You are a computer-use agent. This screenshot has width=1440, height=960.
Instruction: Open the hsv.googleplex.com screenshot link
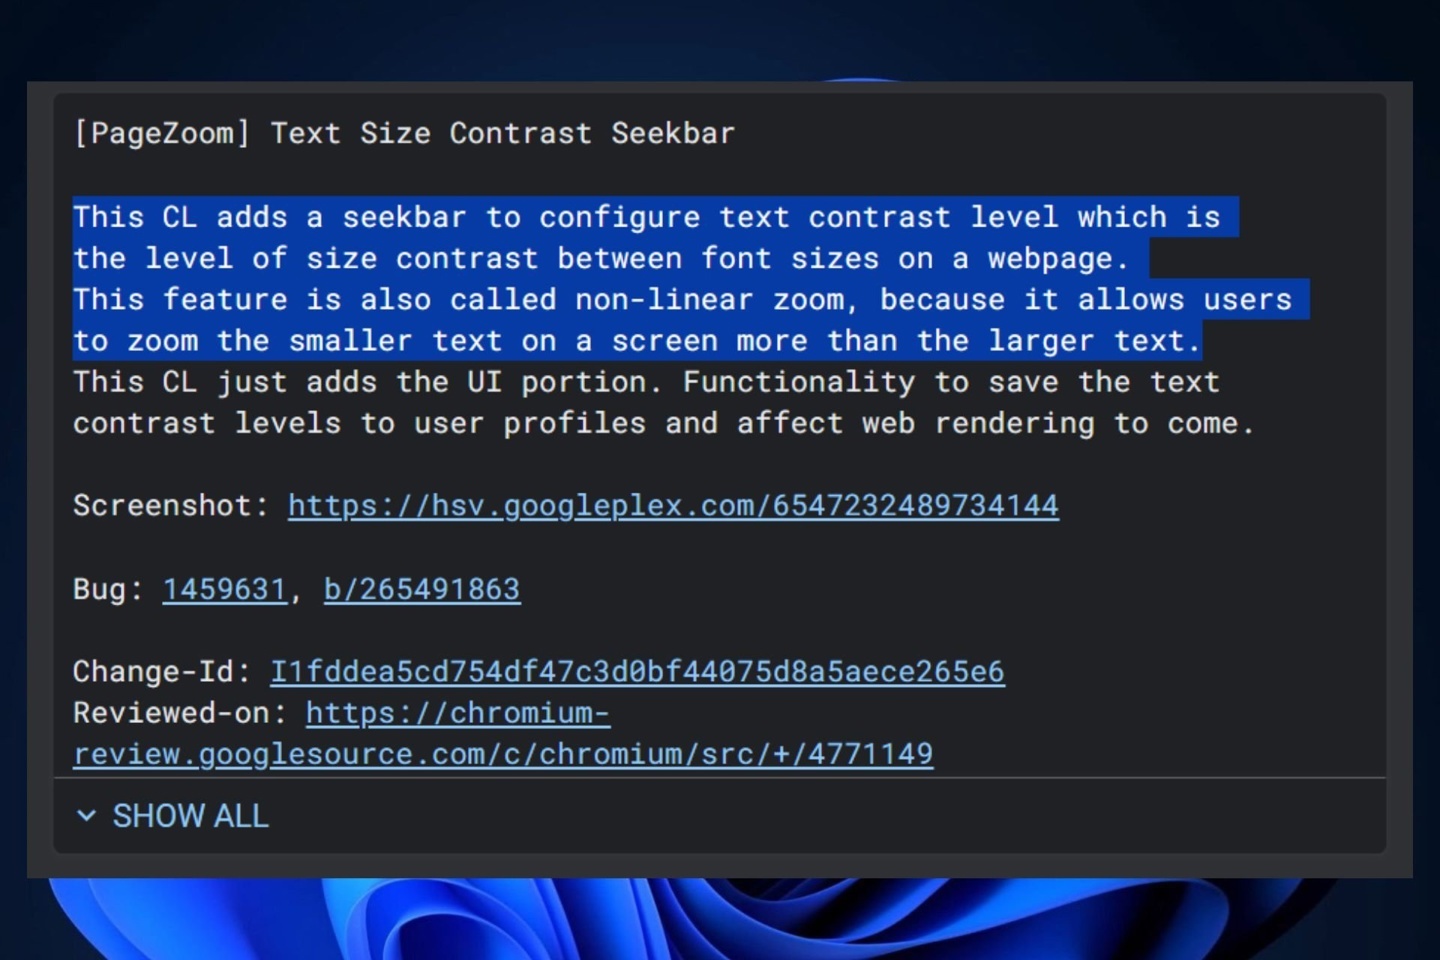(x=673, y=506)
